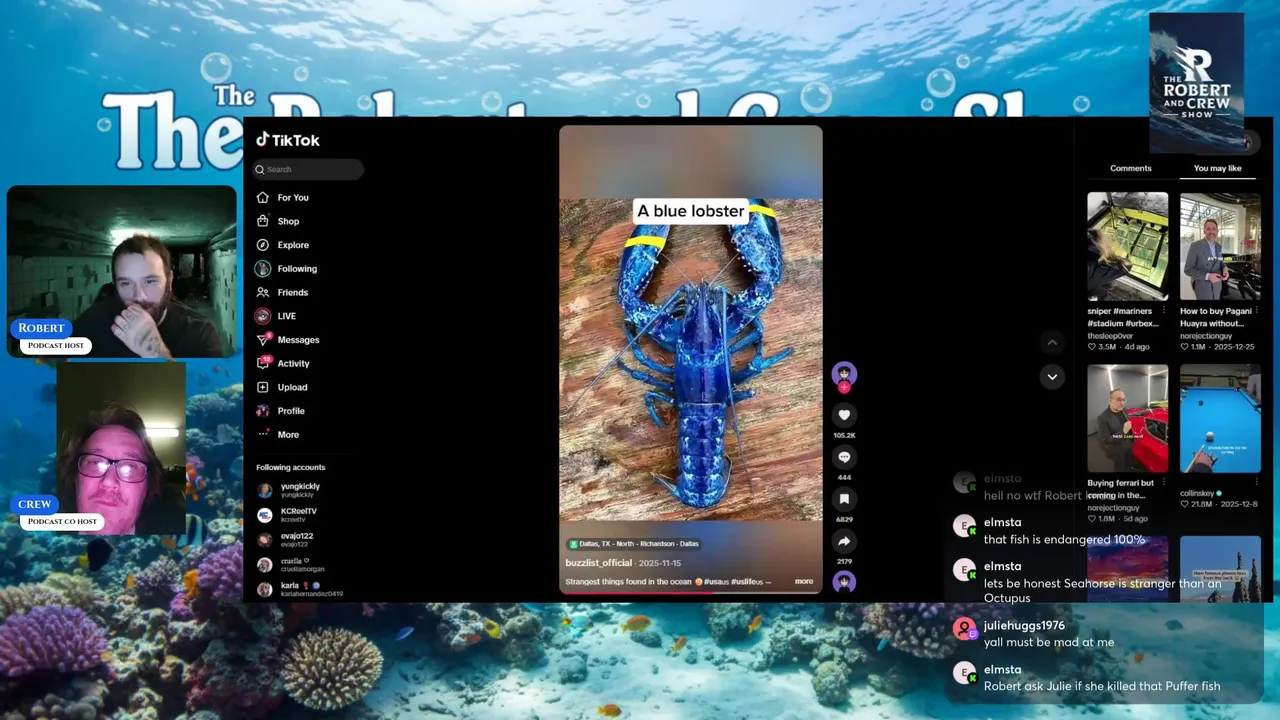Go to previous video with up chevron
This screenshot has height=720, width=1280.
(1052, 343)
